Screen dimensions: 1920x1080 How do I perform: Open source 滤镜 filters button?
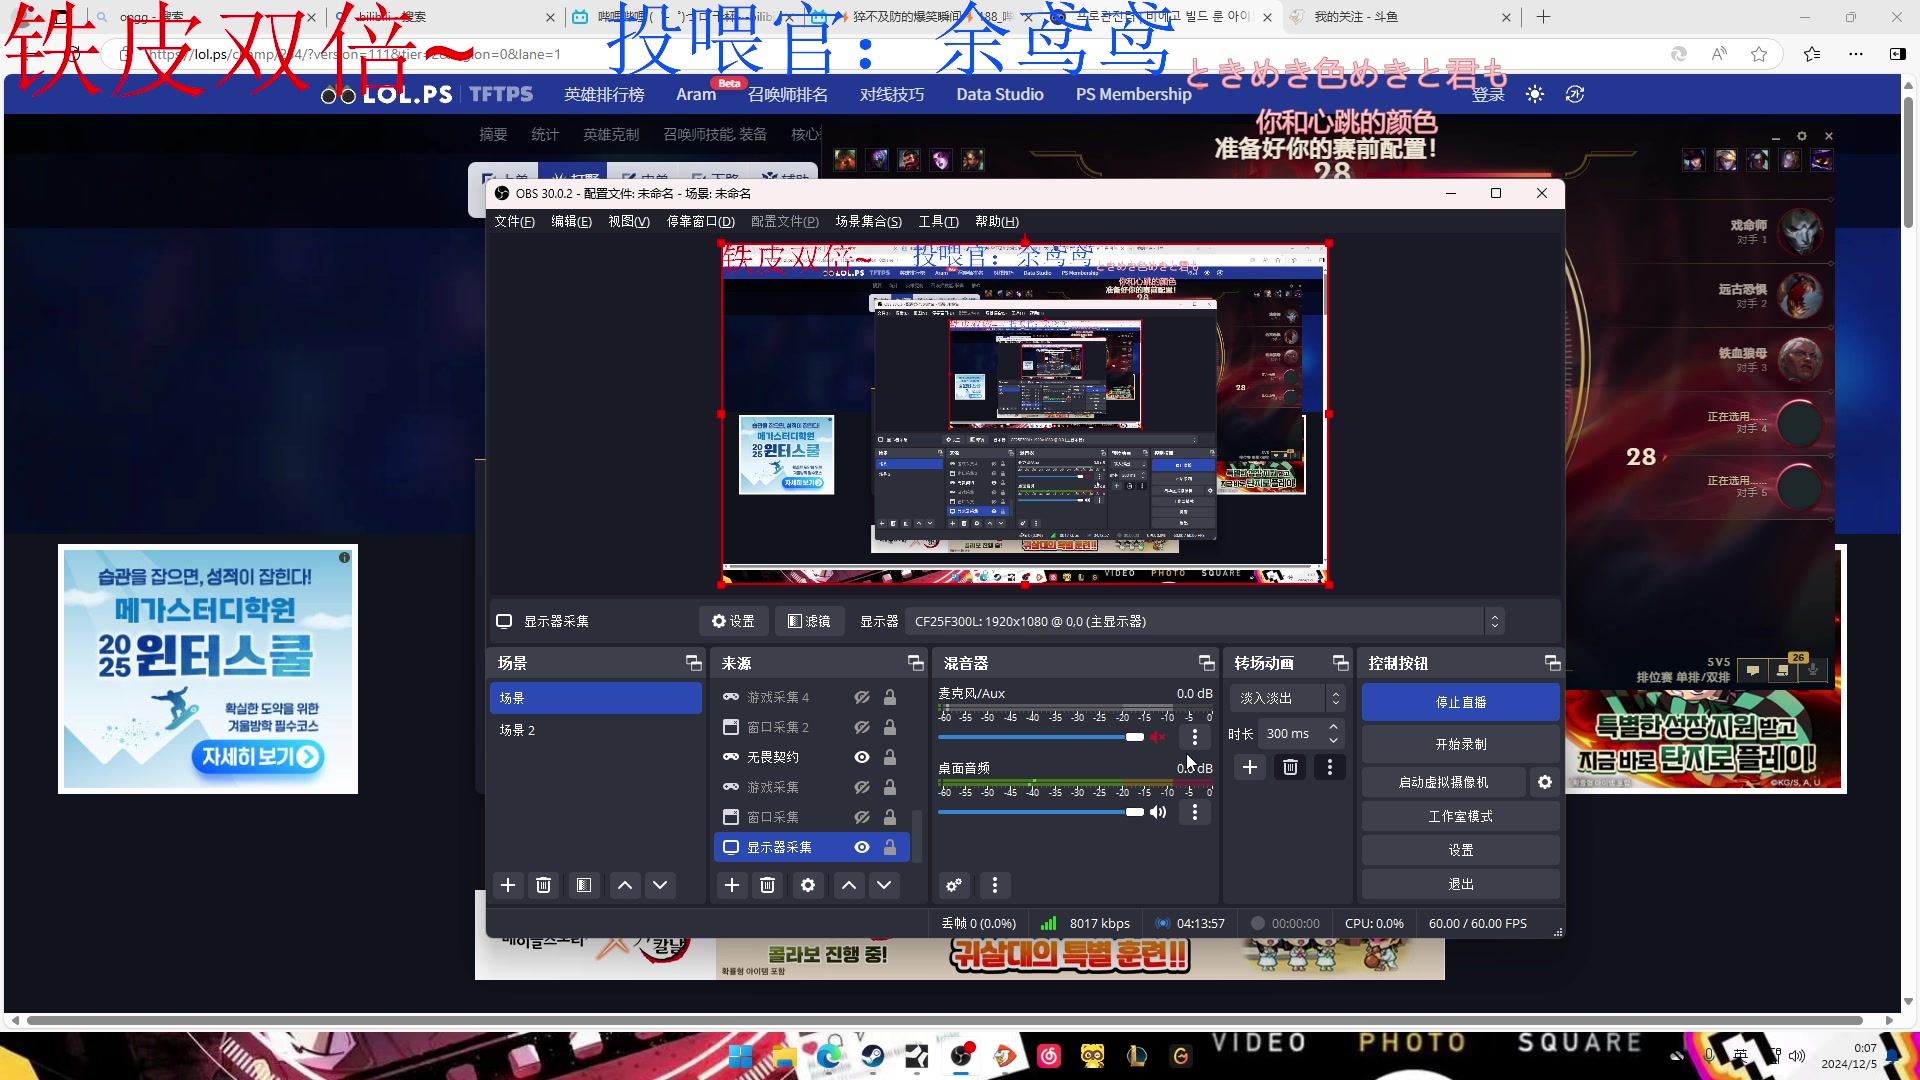[809, 621]
